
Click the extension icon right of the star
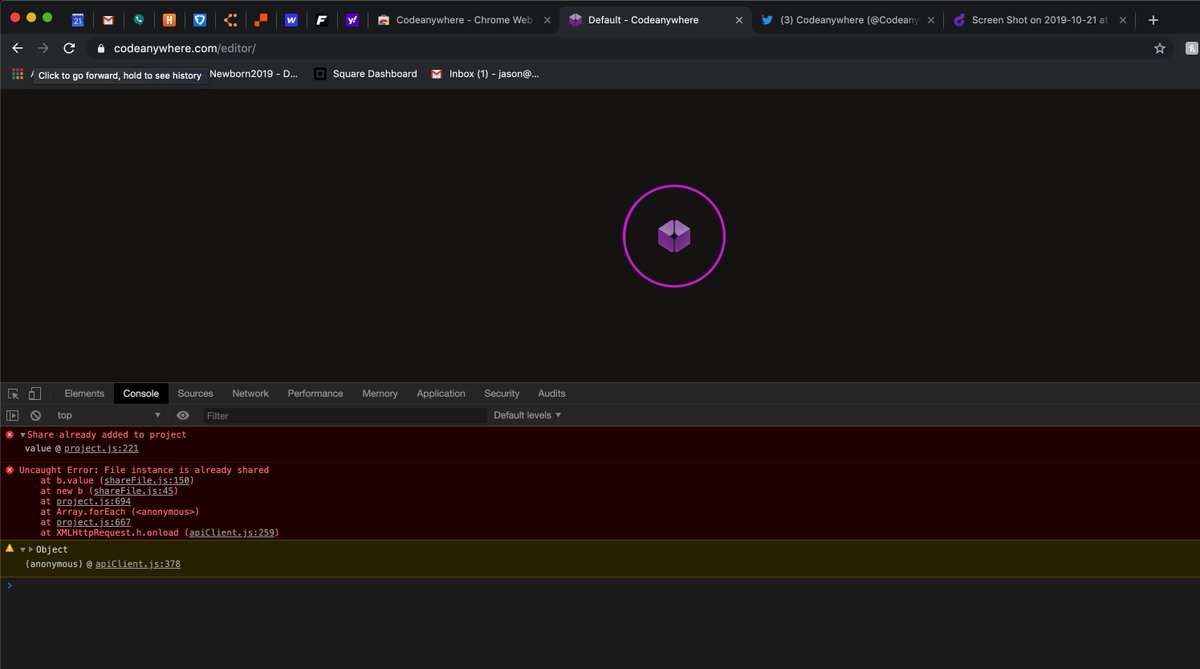point(1191,48)
